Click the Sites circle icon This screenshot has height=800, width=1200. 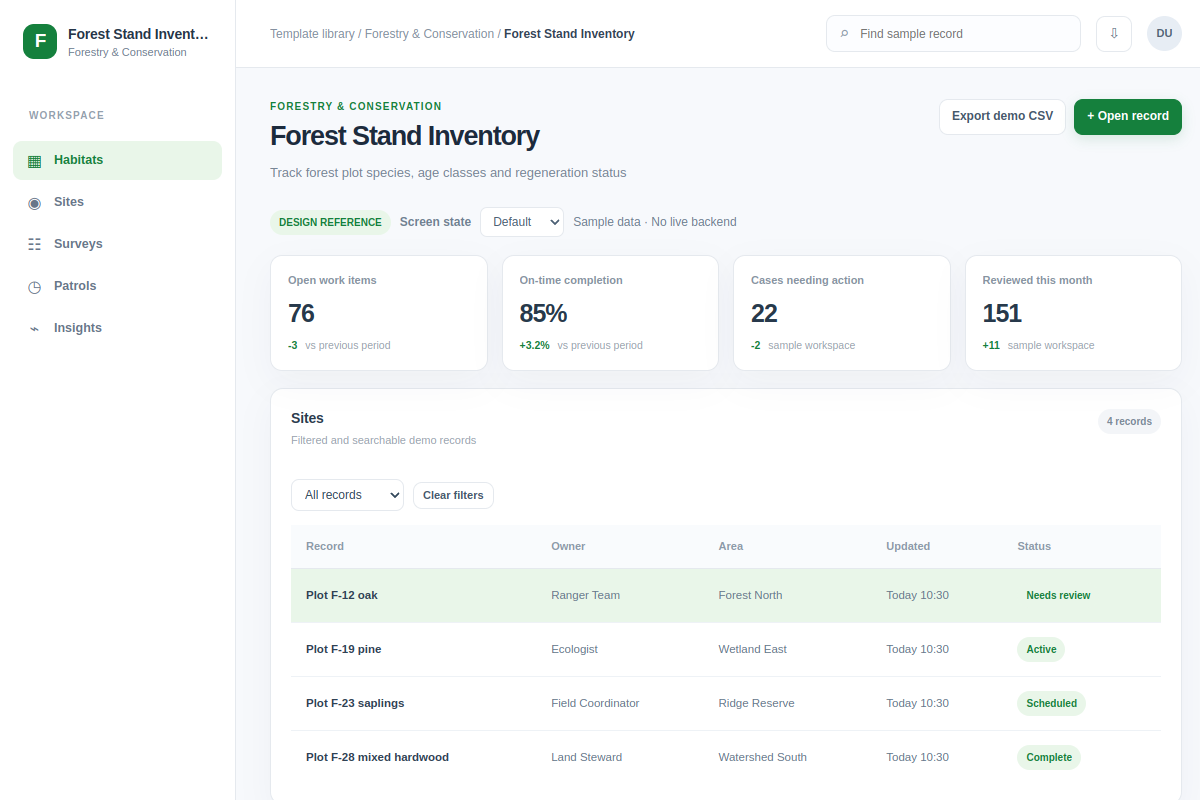[x=34, y=202]
